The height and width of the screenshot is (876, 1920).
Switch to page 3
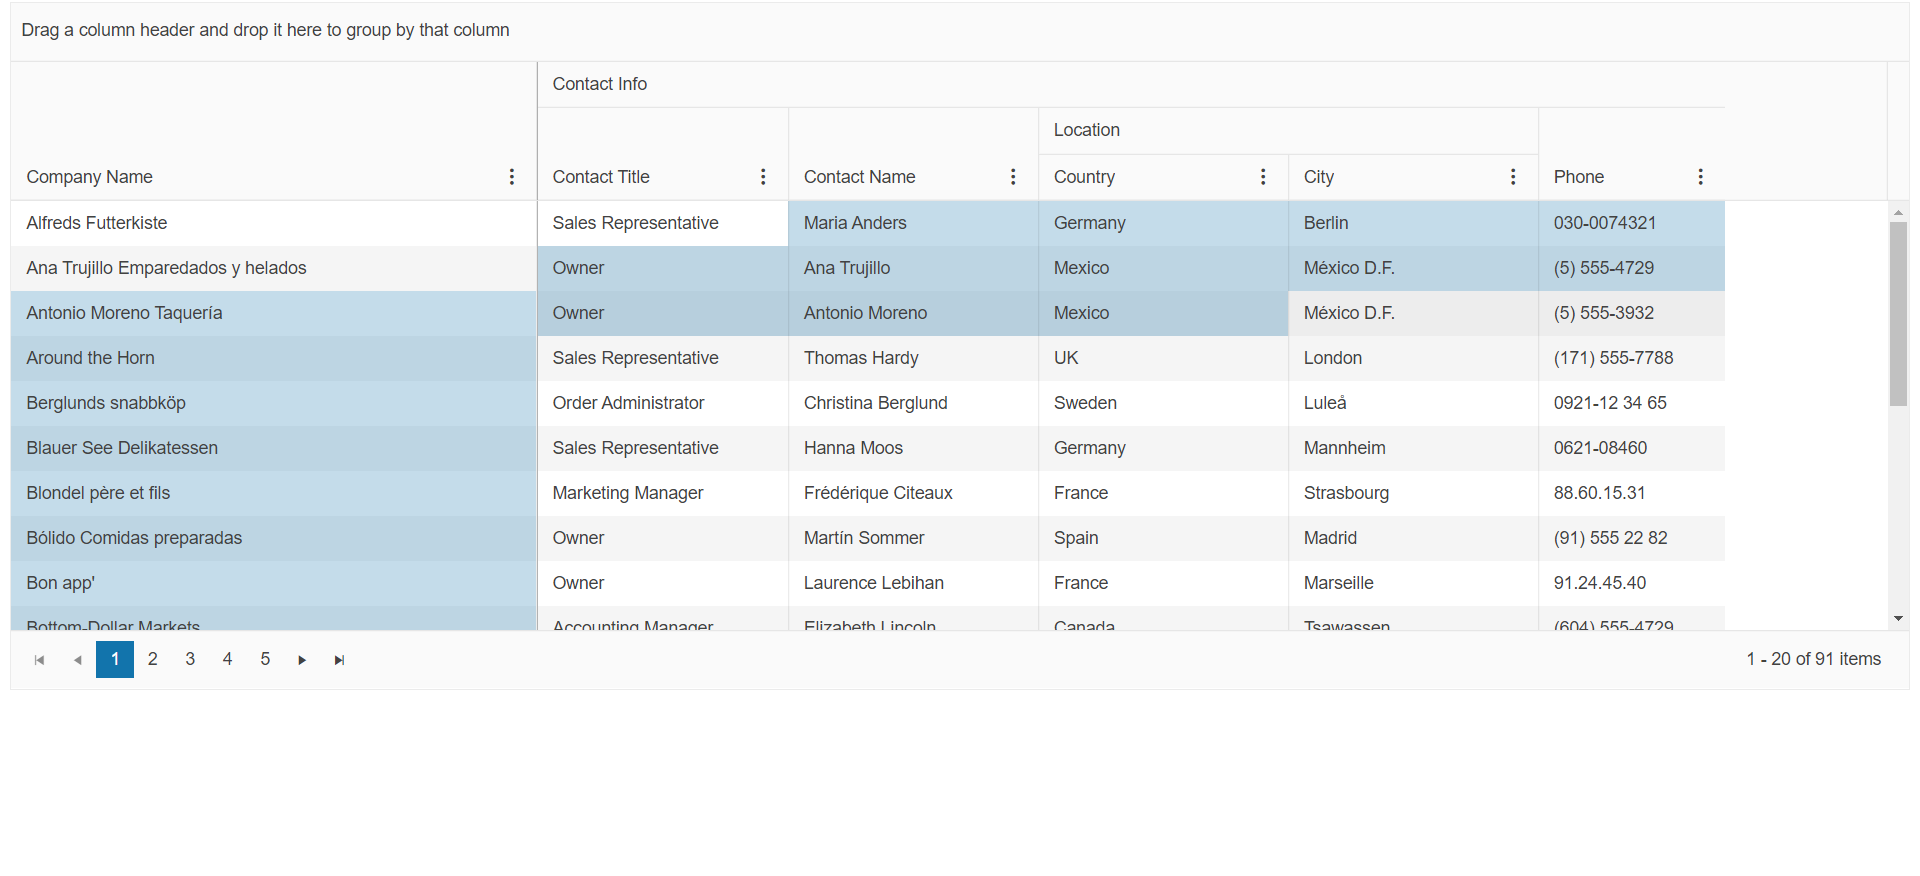pyautogui.click(x=190, y=659)
